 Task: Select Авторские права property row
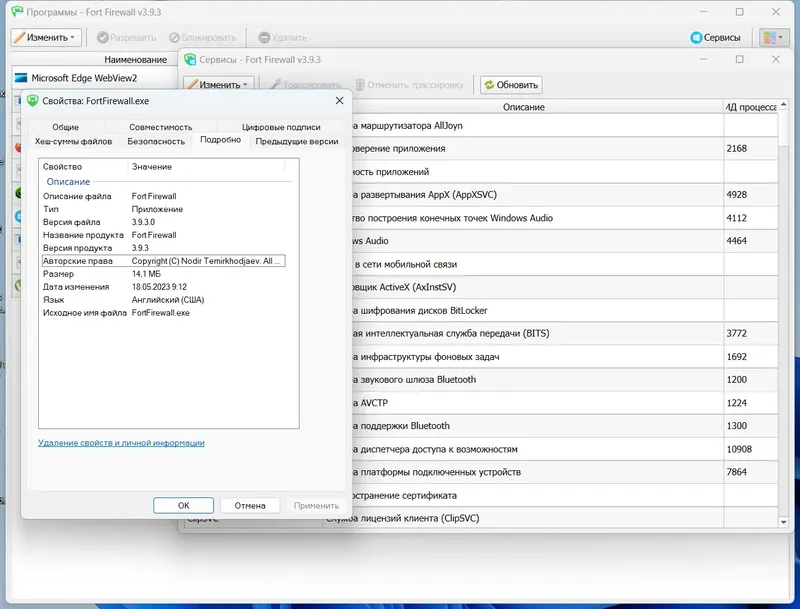[x=163, y=261]
